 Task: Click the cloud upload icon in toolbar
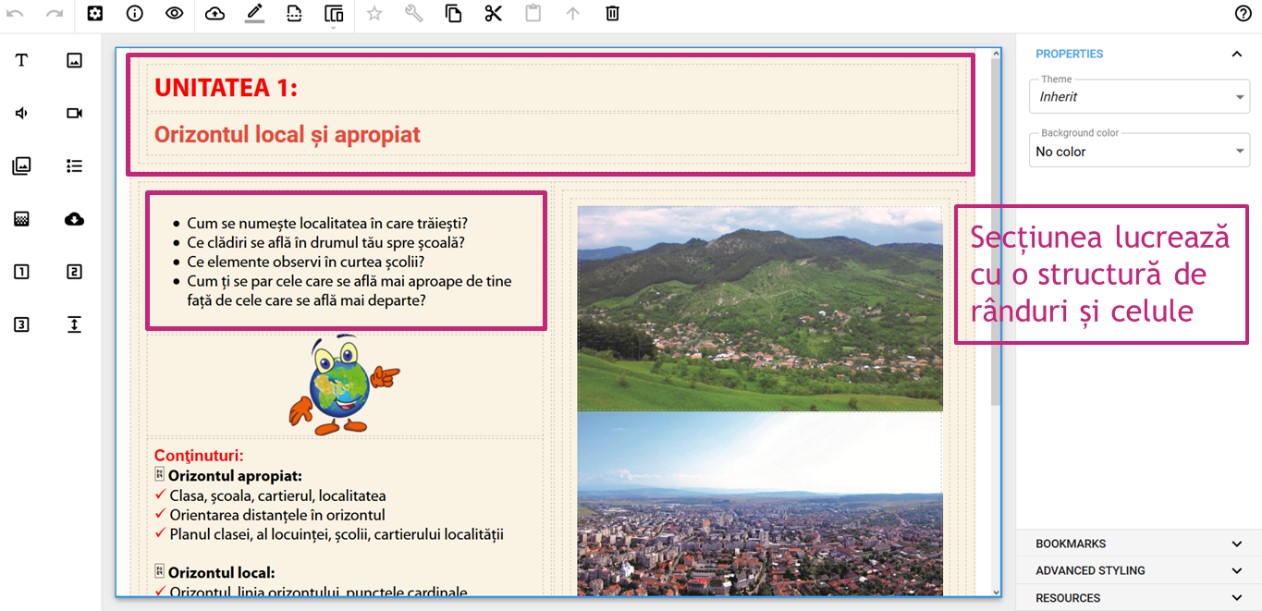pos(215,14)
